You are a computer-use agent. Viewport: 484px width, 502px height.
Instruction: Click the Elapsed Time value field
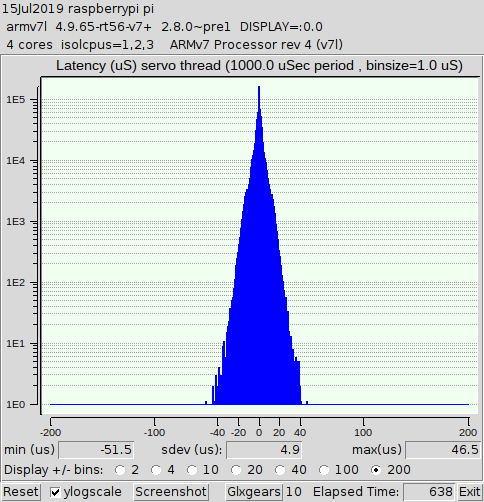(x=429, y=492)
